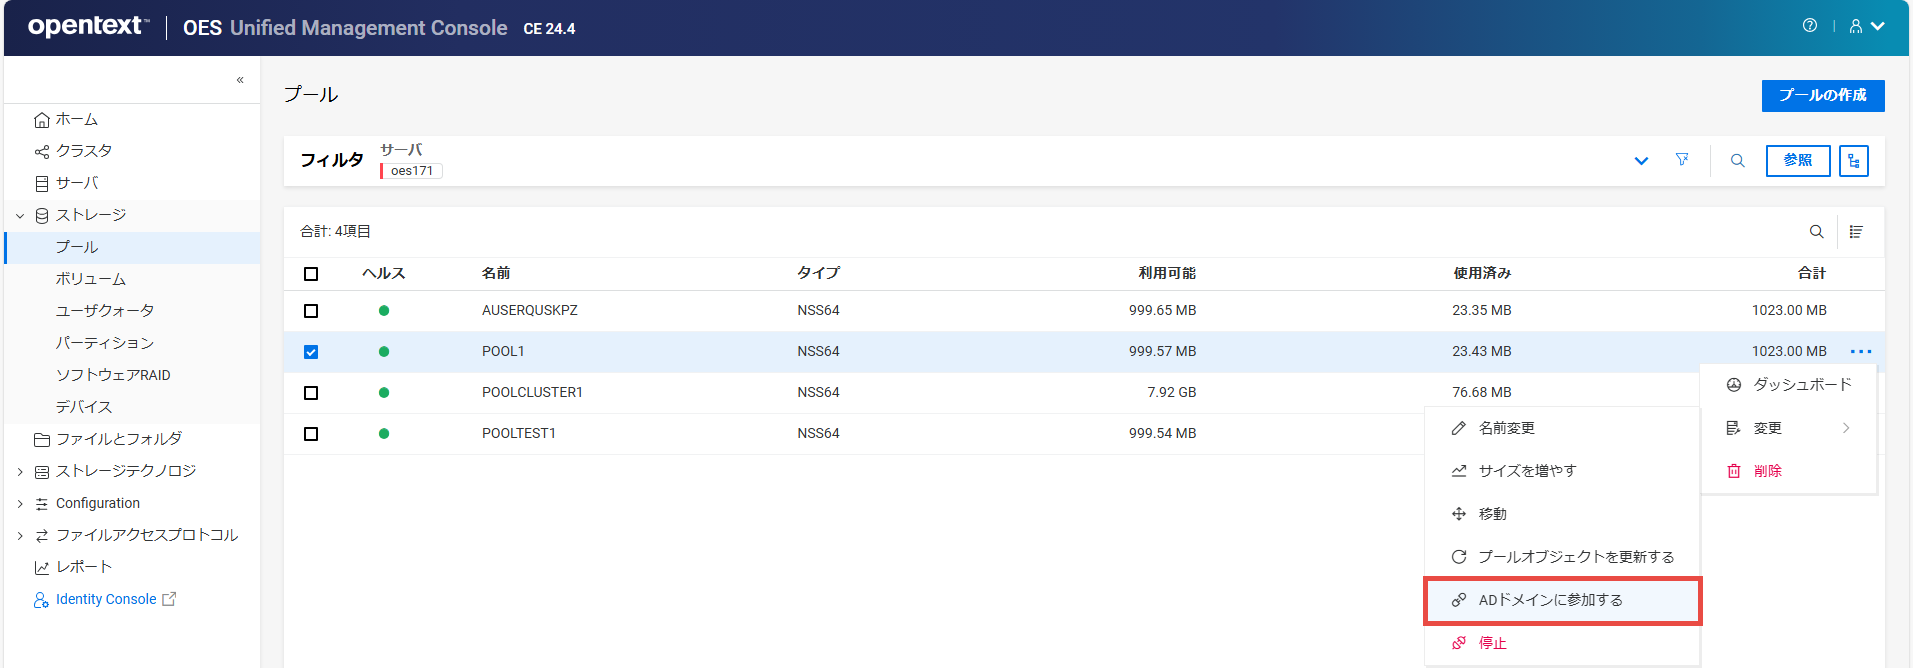Search within the pool table

[x=1816, y=232]
